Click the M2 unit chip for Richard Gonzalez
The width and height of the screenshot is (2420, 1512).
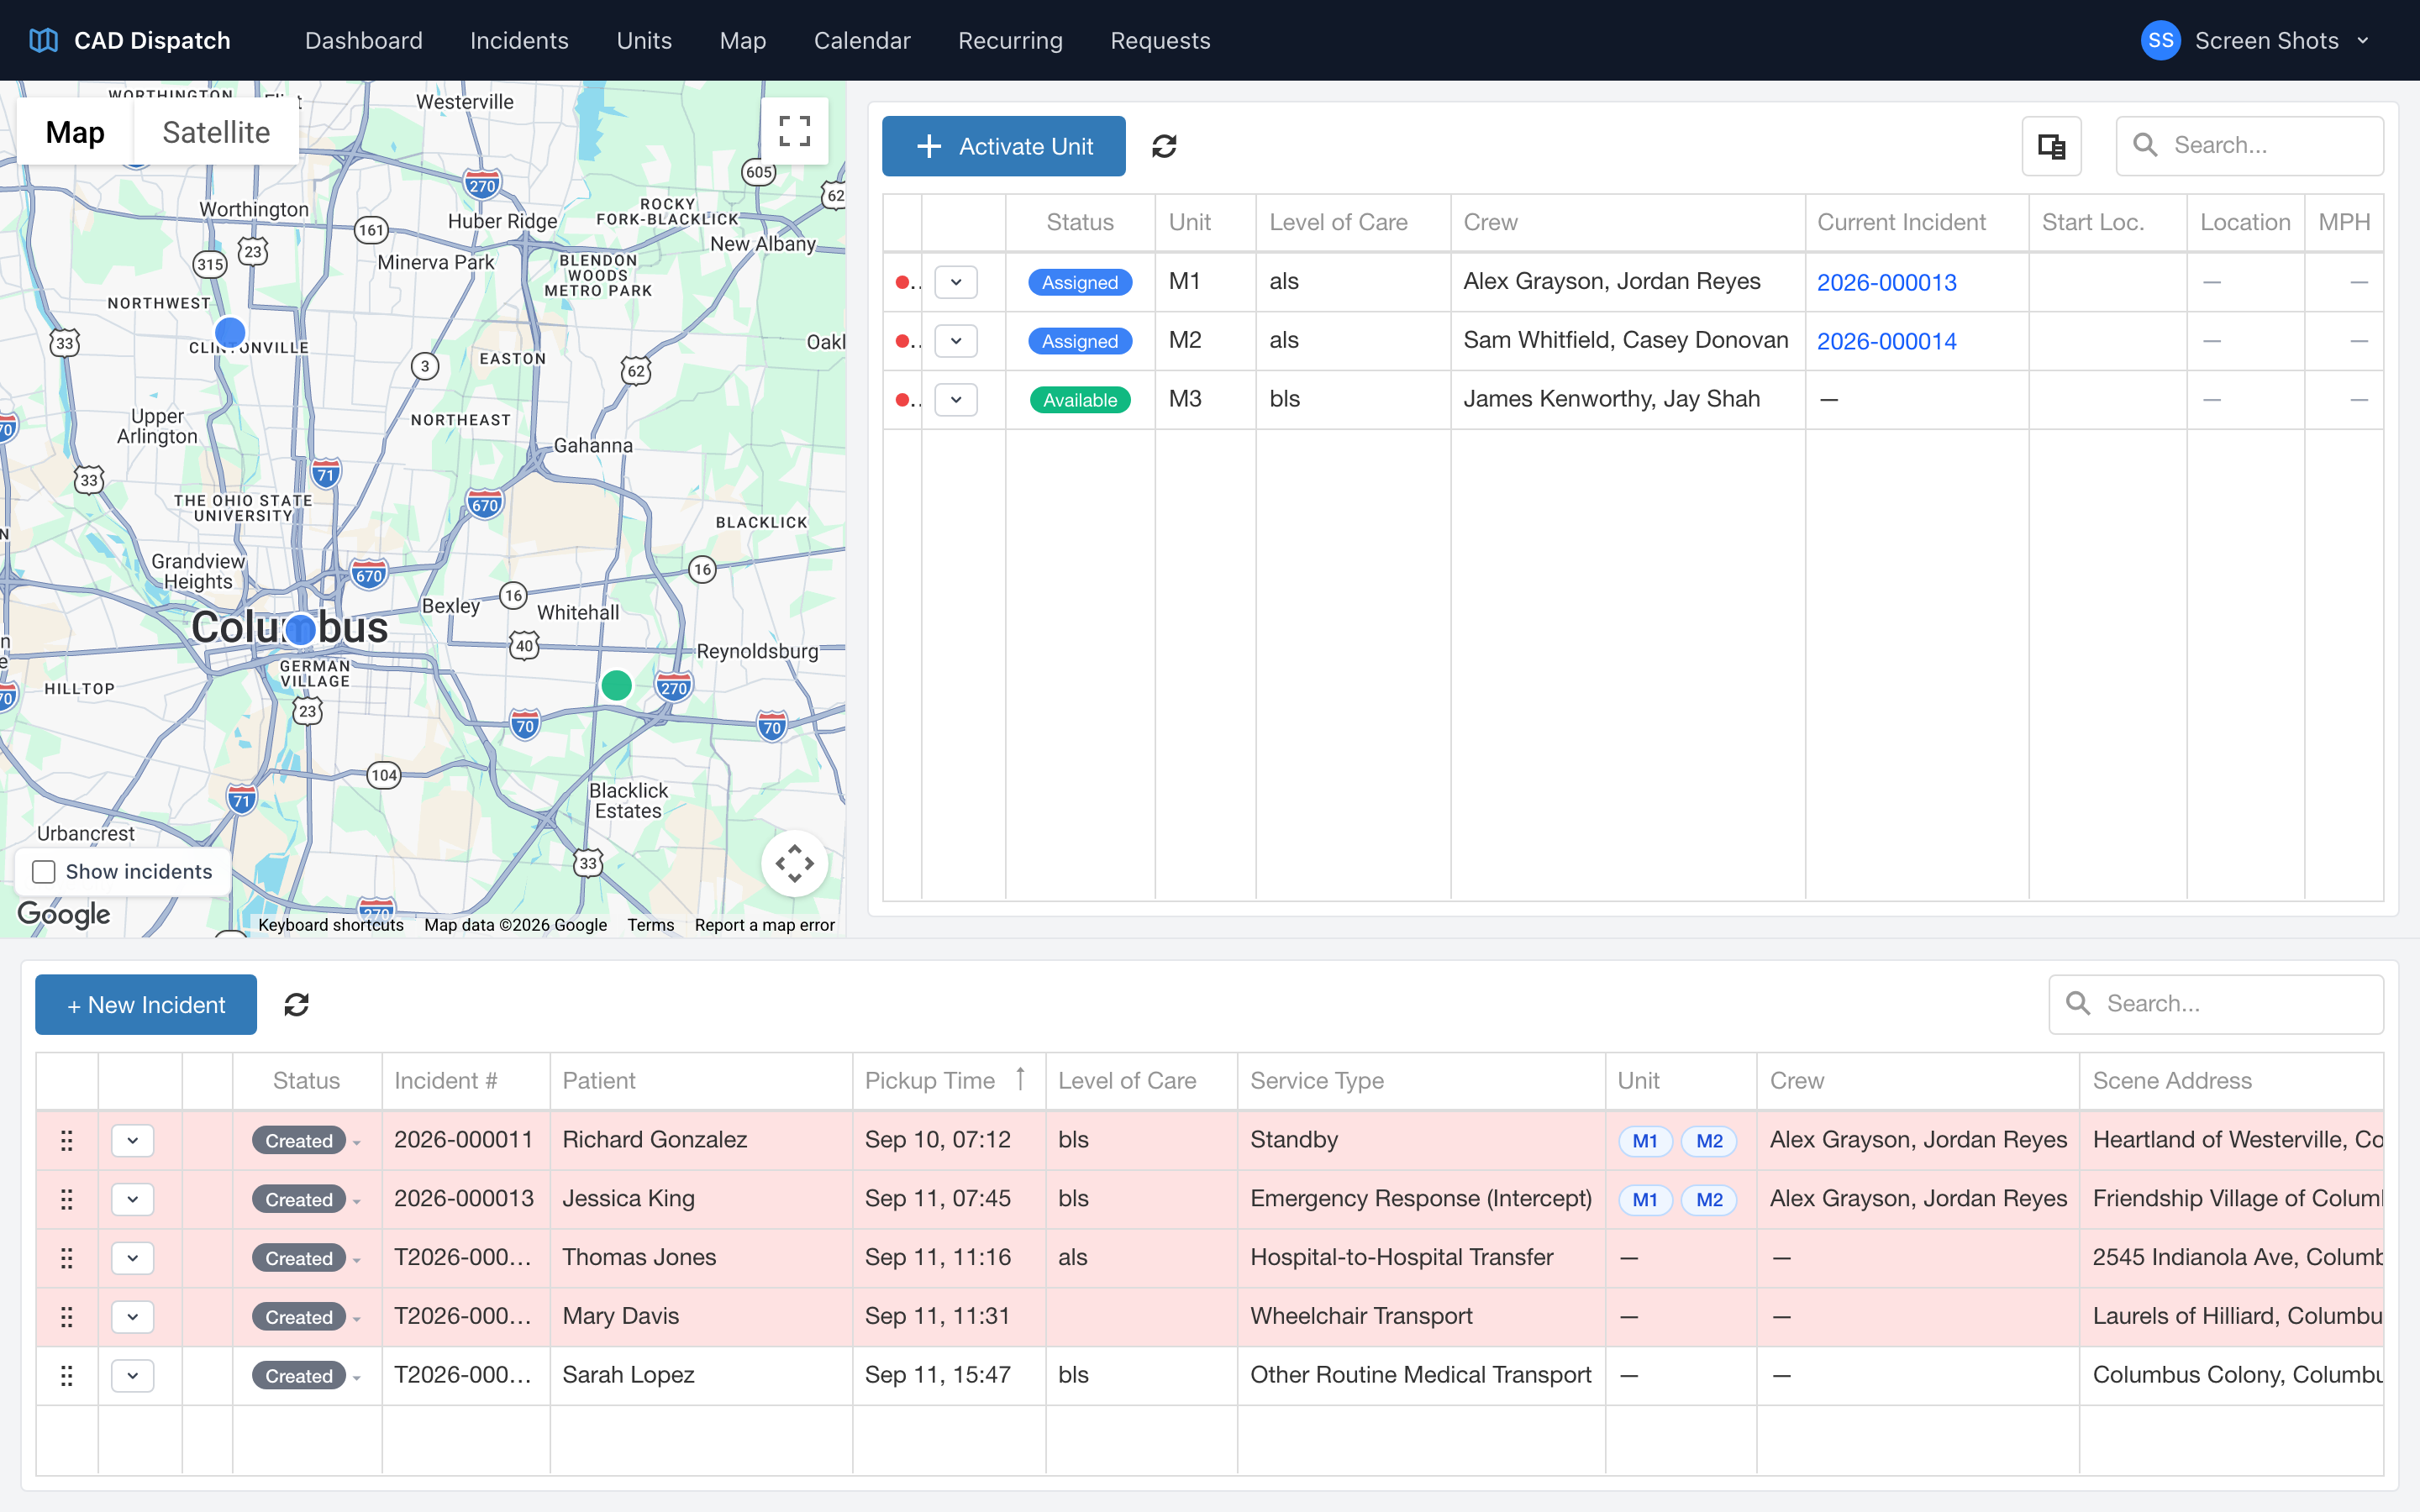pyautogui.click(x=1709, y=1140)
